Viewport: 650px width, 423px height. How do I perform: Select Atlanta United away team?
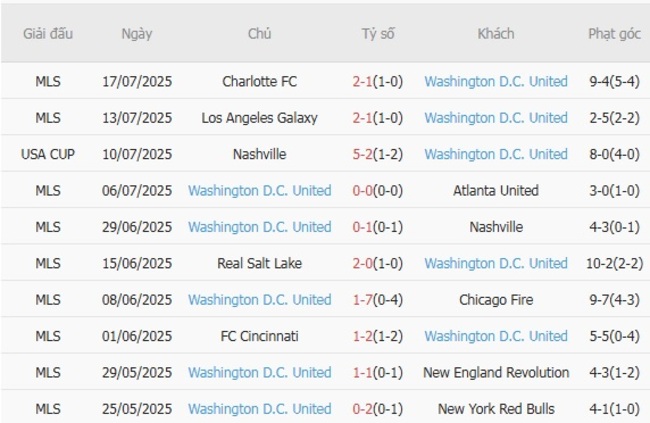tap(495, 190)
